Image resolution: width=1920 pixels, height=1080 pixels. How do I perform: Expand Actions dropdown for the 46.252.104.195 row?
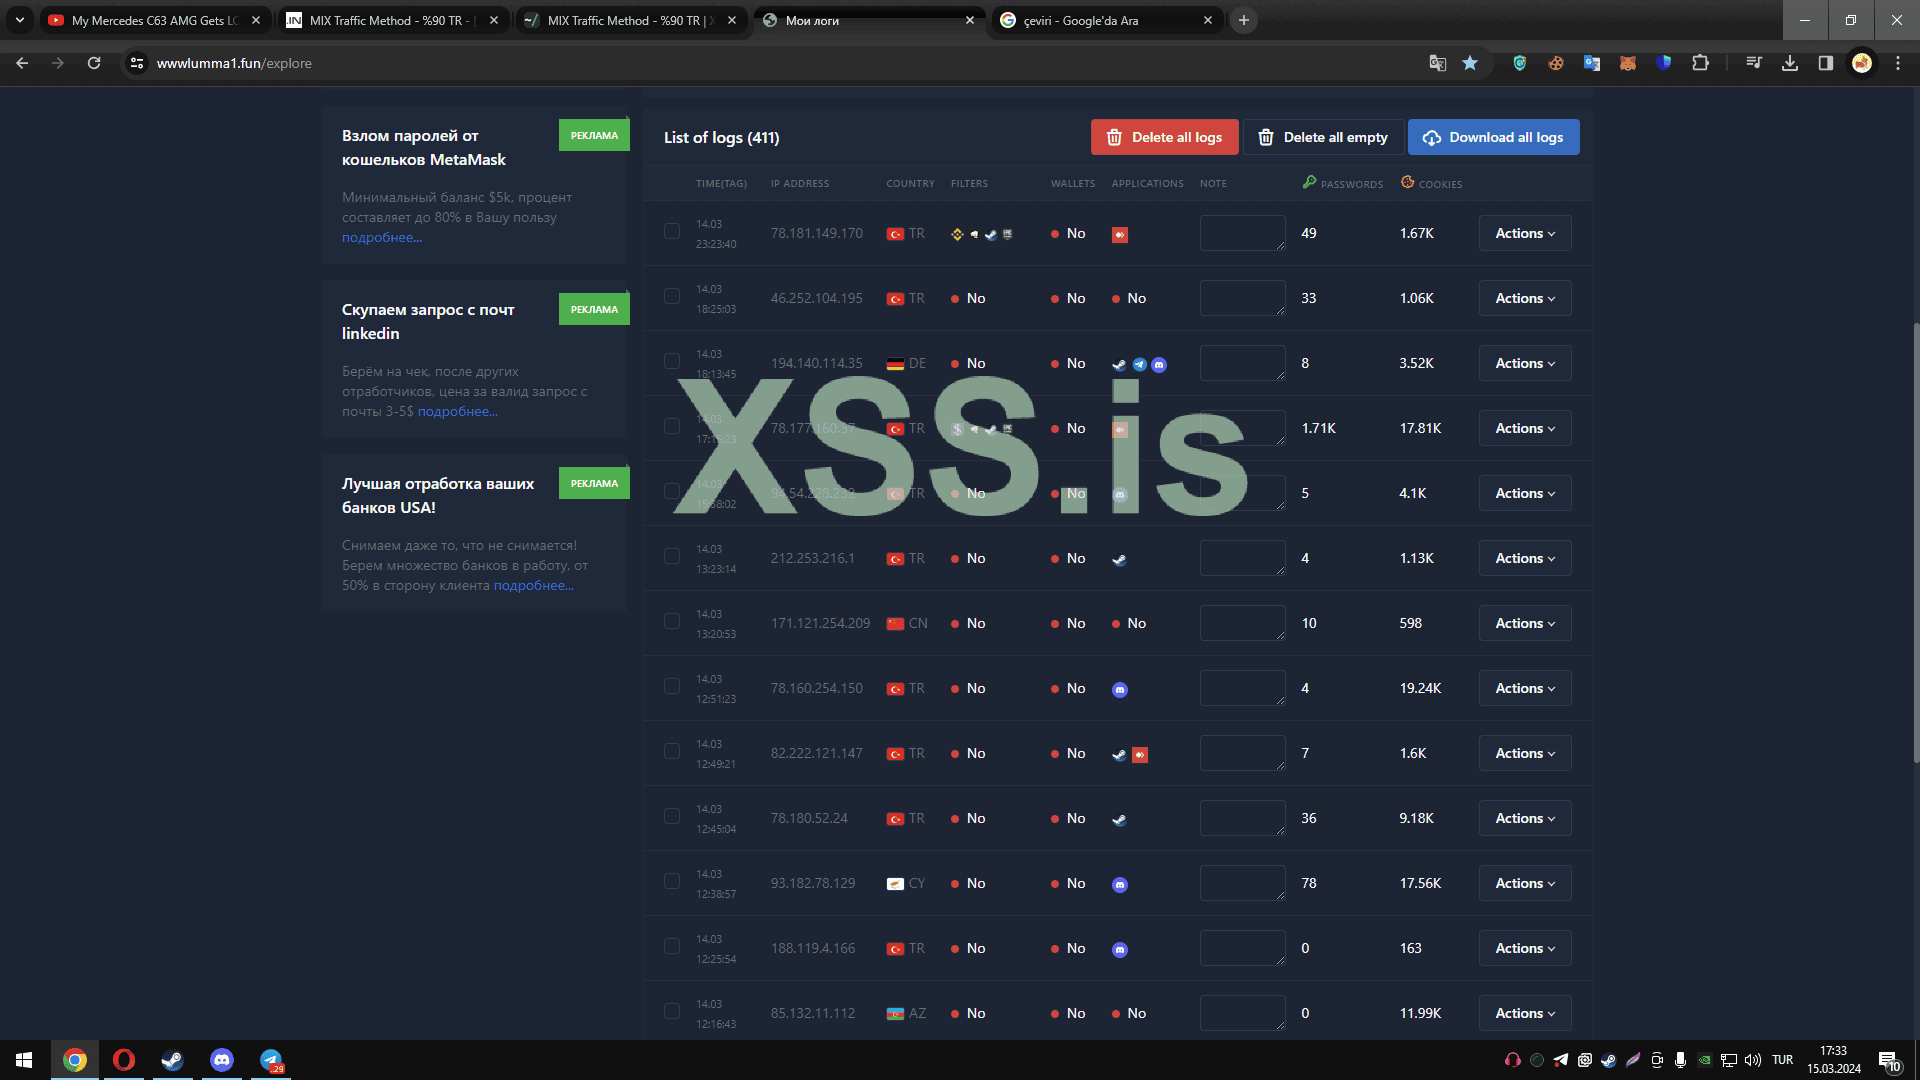[x=1524, y=298]
